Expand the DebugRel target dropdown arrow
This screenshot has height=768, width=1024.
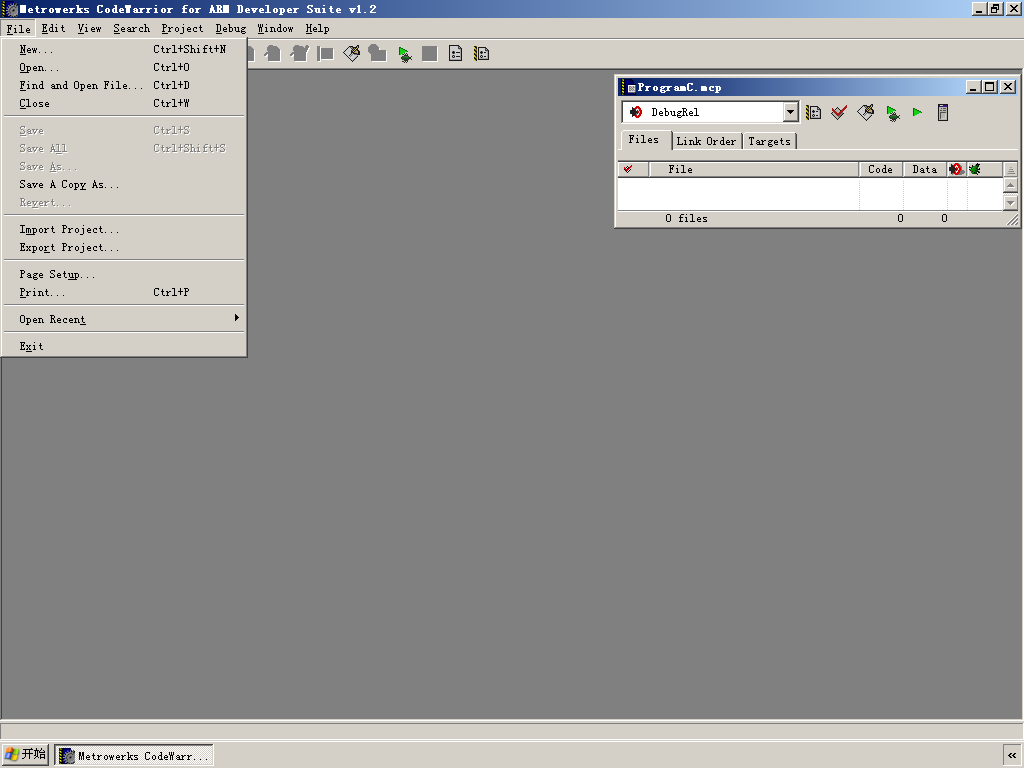point(790,112)
